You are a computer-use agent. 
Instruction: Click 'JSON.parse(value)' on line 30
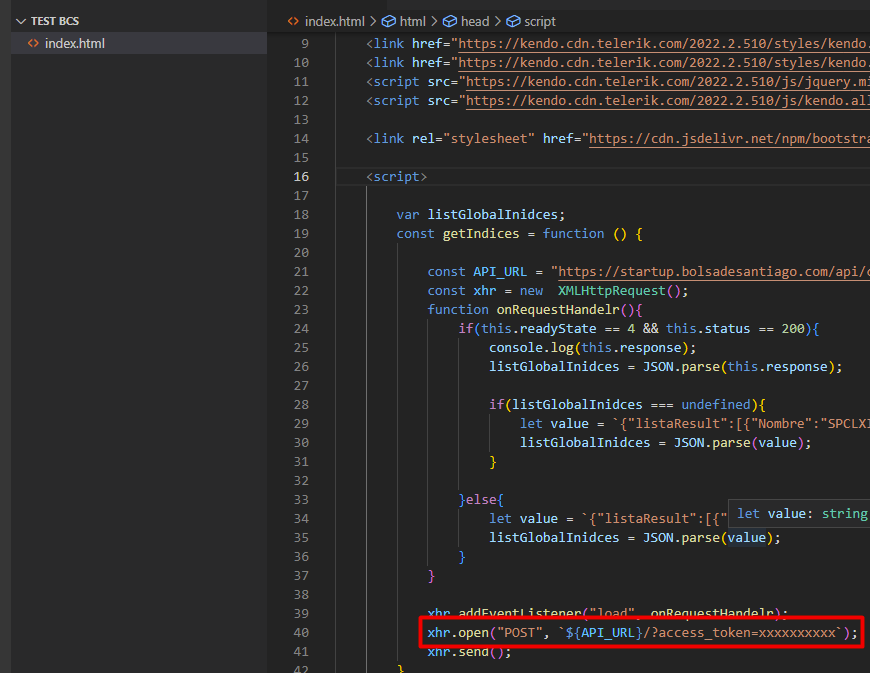pyautogui.click(x=739, y=443)
